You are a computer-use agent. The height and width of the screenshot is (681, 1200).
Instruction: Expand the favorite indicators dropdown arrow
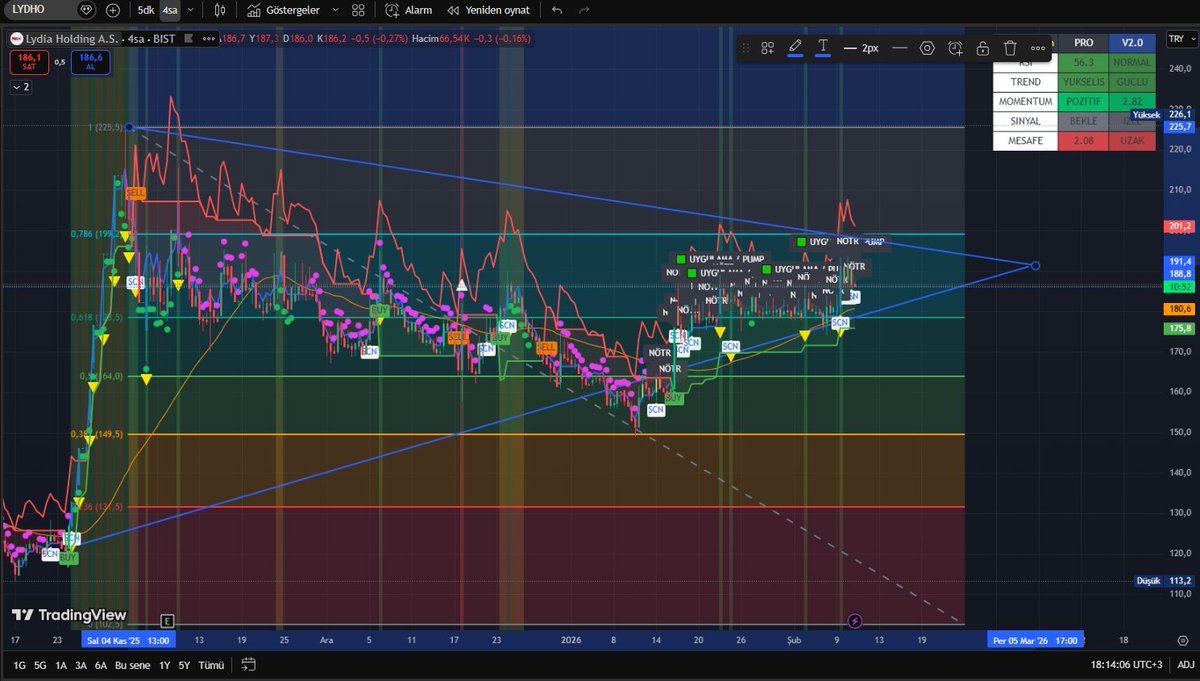coord(335,10)
